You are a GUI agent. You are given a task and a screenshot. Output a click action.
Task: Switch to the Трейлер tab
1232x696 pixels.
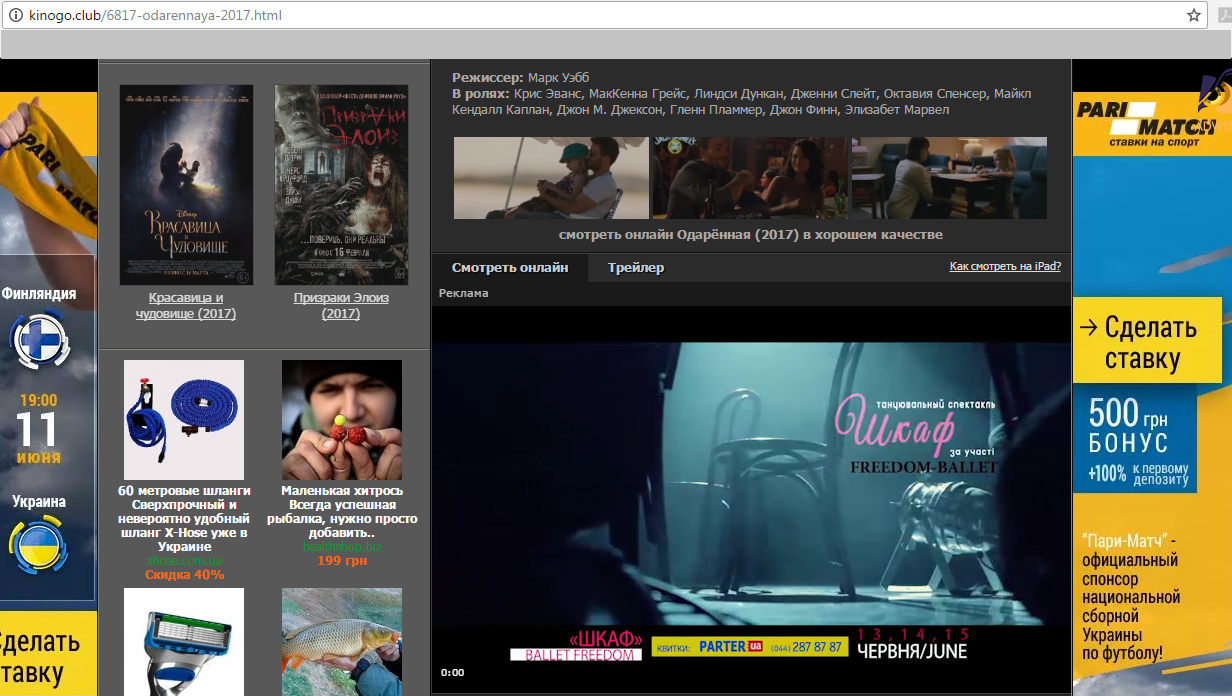tap(635, 268)
